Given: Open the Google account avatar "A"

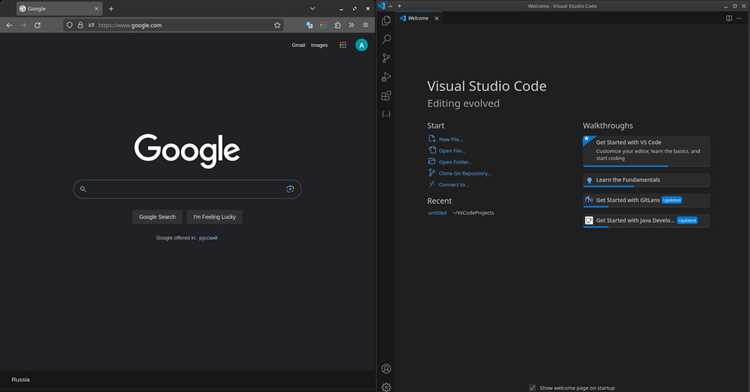Looking at the screenshot, I should point(362,45).
